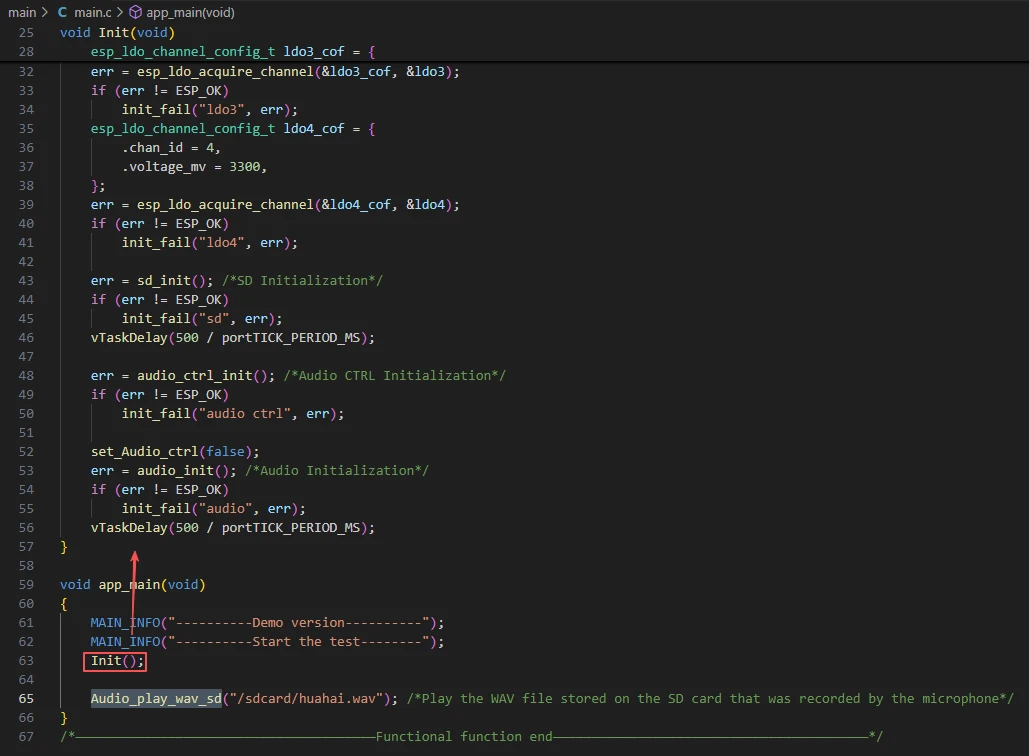Click the C file icon in breadcrumb
1029x756 pixels.
click(x=63, y=13)
